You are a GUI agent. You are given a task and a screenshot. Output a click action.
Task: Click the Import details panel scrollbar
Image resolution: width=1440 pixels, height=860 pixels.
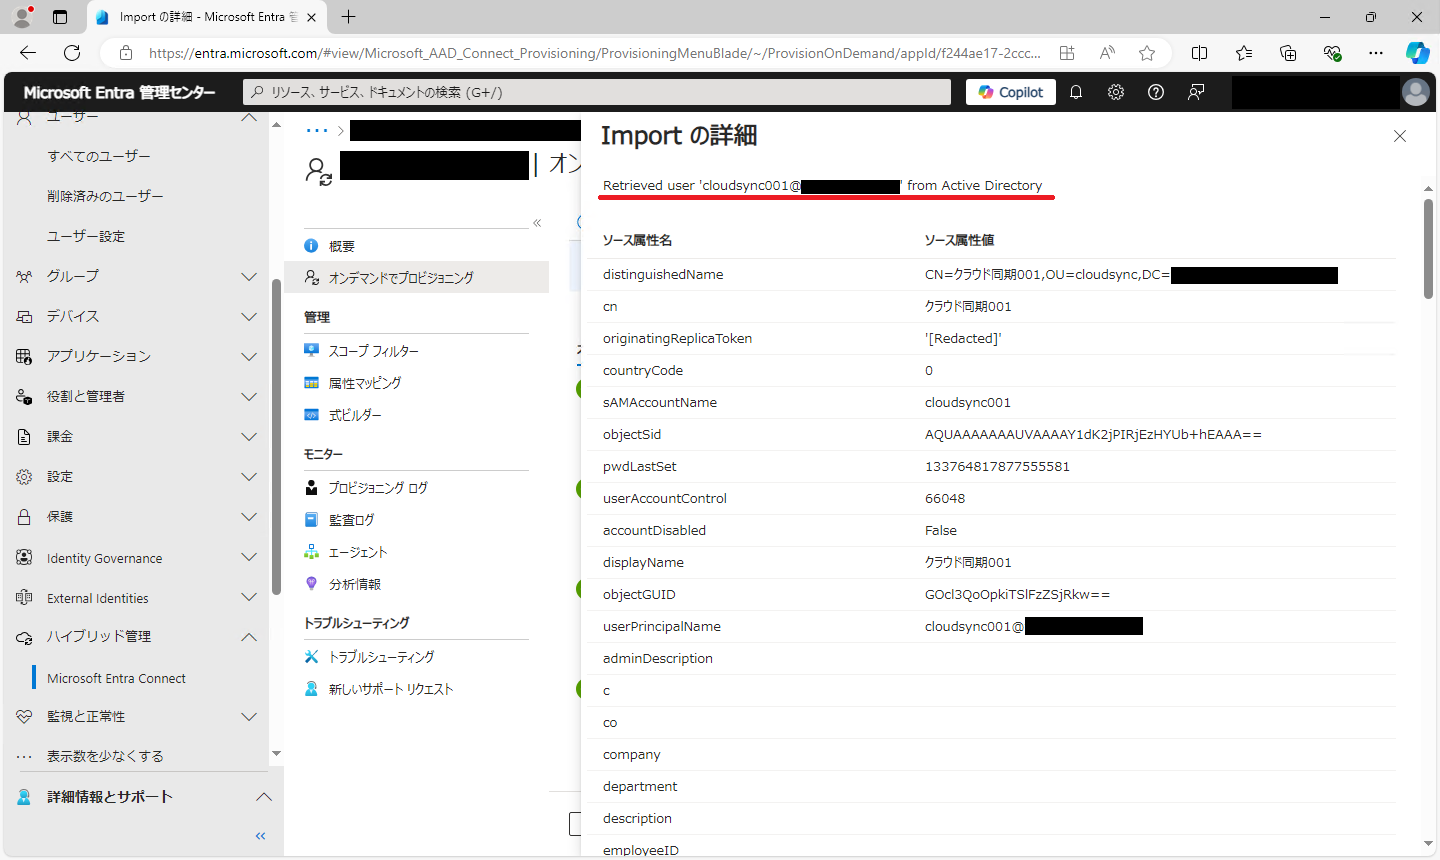coord(1429,248)
